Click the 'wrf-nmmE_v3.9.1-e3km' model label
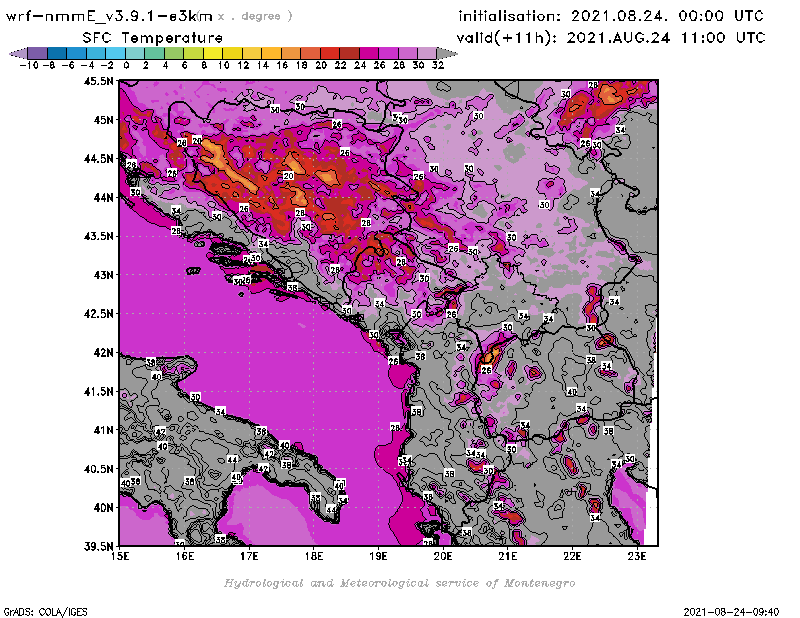The height and width of the screenshot is (618, 800). pos(109,16)
